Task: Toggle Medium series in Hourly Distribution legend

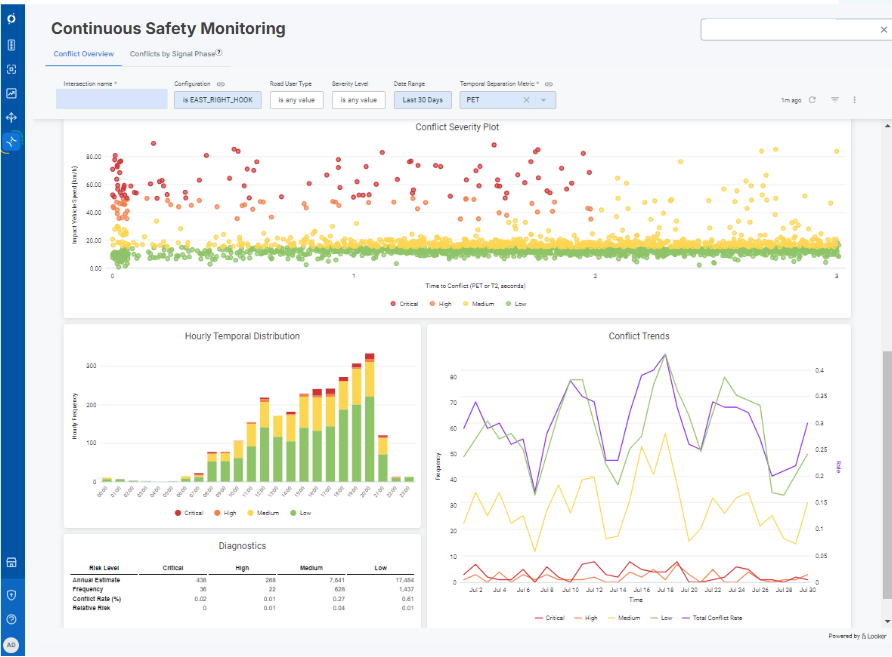Action: [x=263, y=513]
